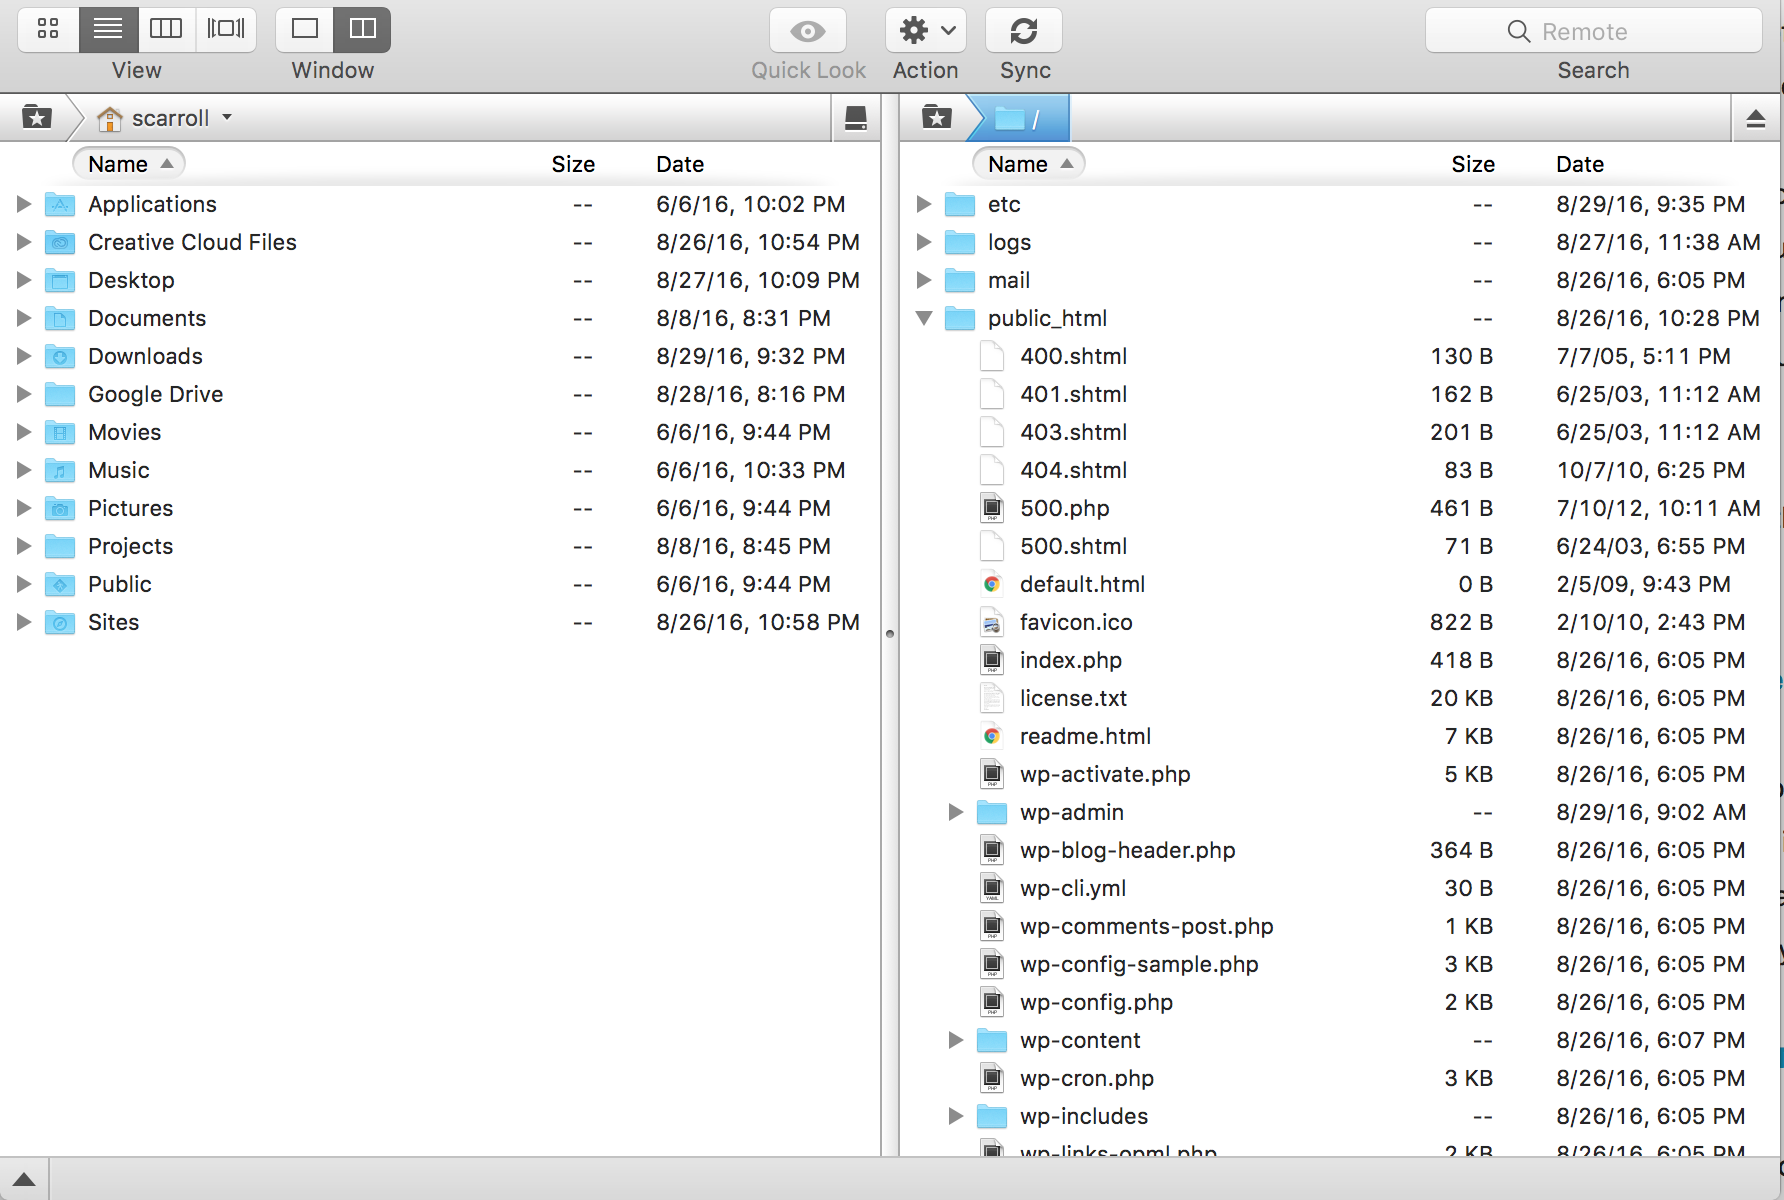Expand the Google Drive folder

24,394
